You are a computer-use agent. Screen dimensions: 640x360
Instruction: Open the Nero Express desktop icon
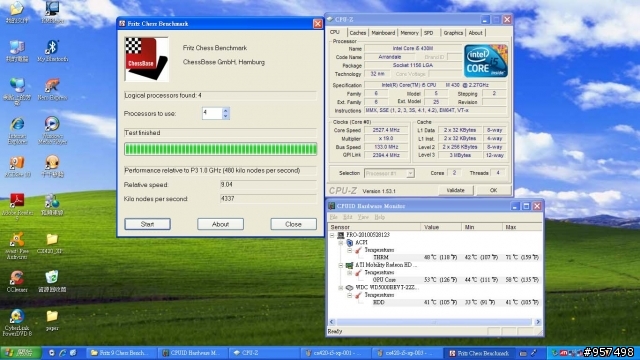tap(52, 89)
